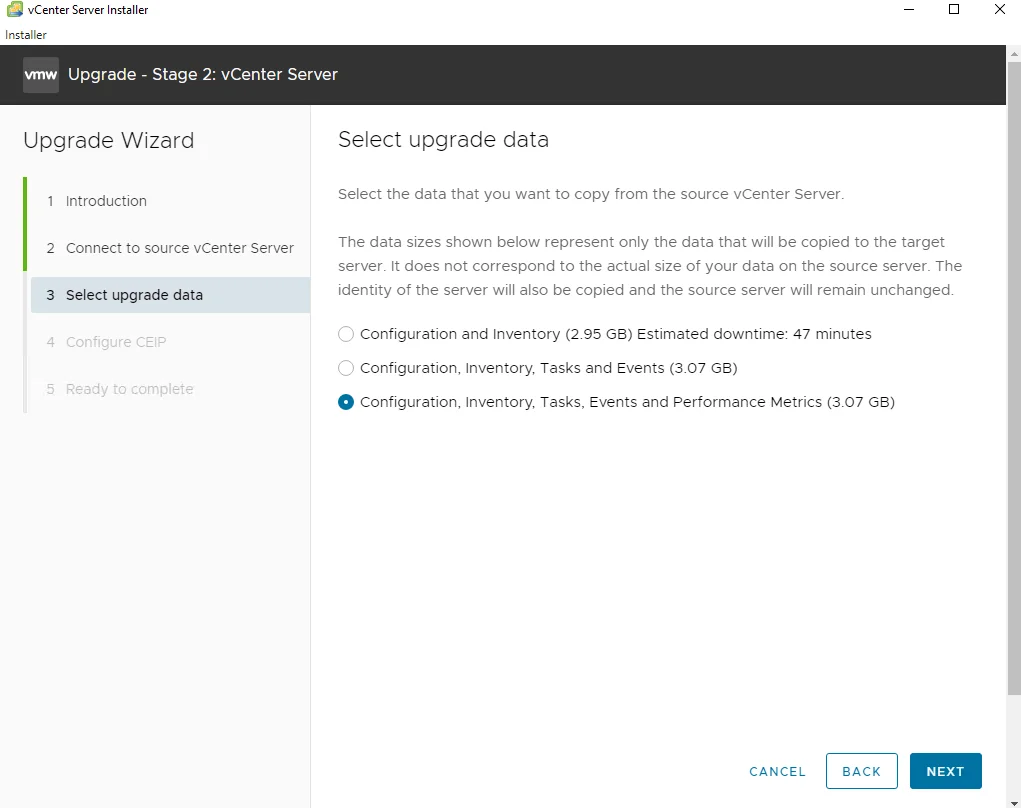Select the Select upgrade data wizard step
This screenshot has width=1021, height=808.
tap(170, 295)
